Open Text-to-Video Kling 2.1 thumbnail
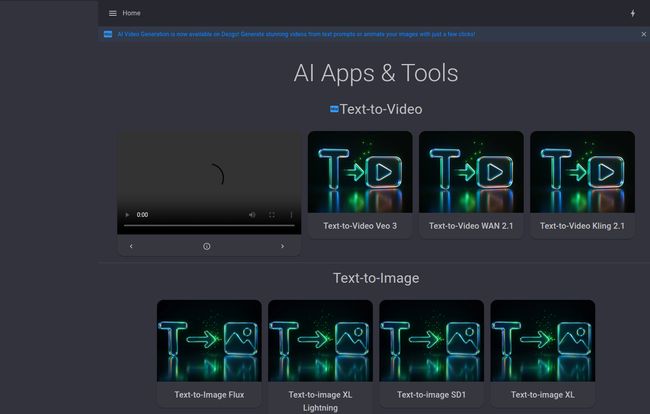 click(582, 172)
